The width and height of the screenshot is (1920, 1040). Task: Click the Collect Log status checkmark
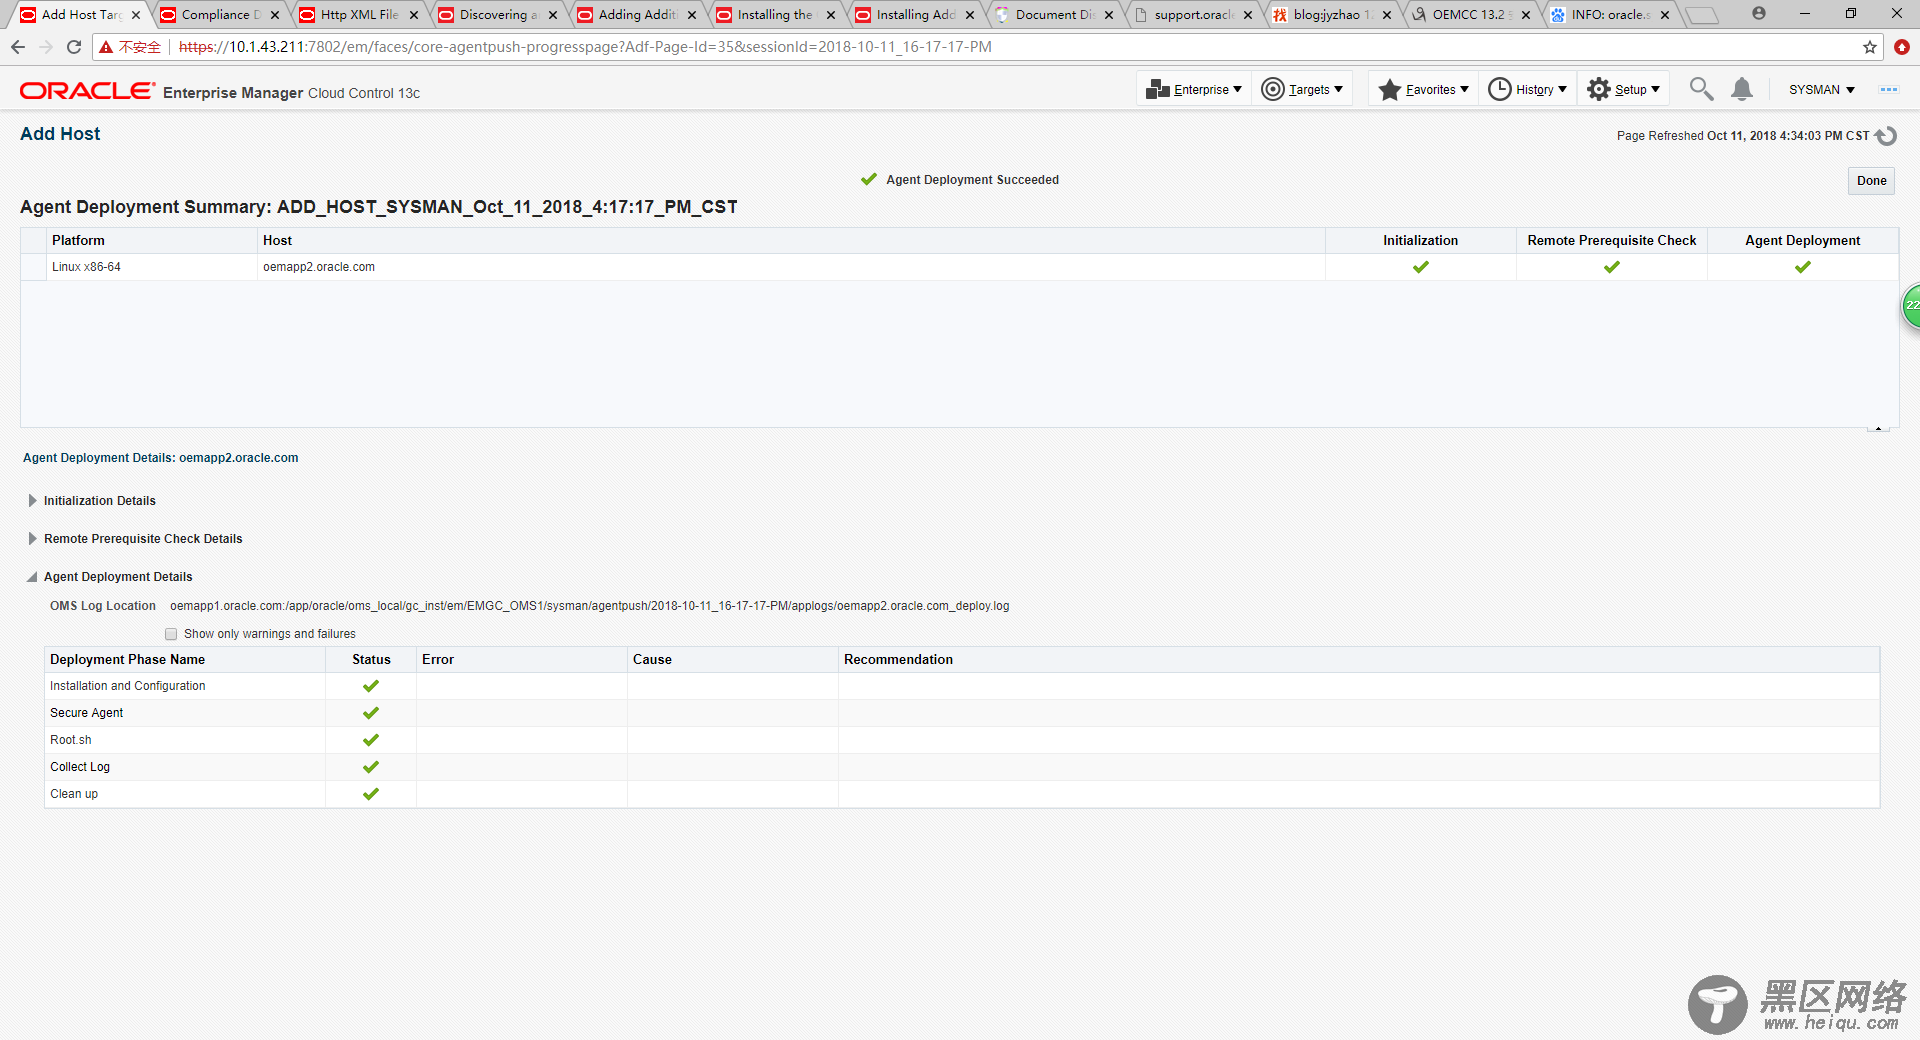pos(371,767)
